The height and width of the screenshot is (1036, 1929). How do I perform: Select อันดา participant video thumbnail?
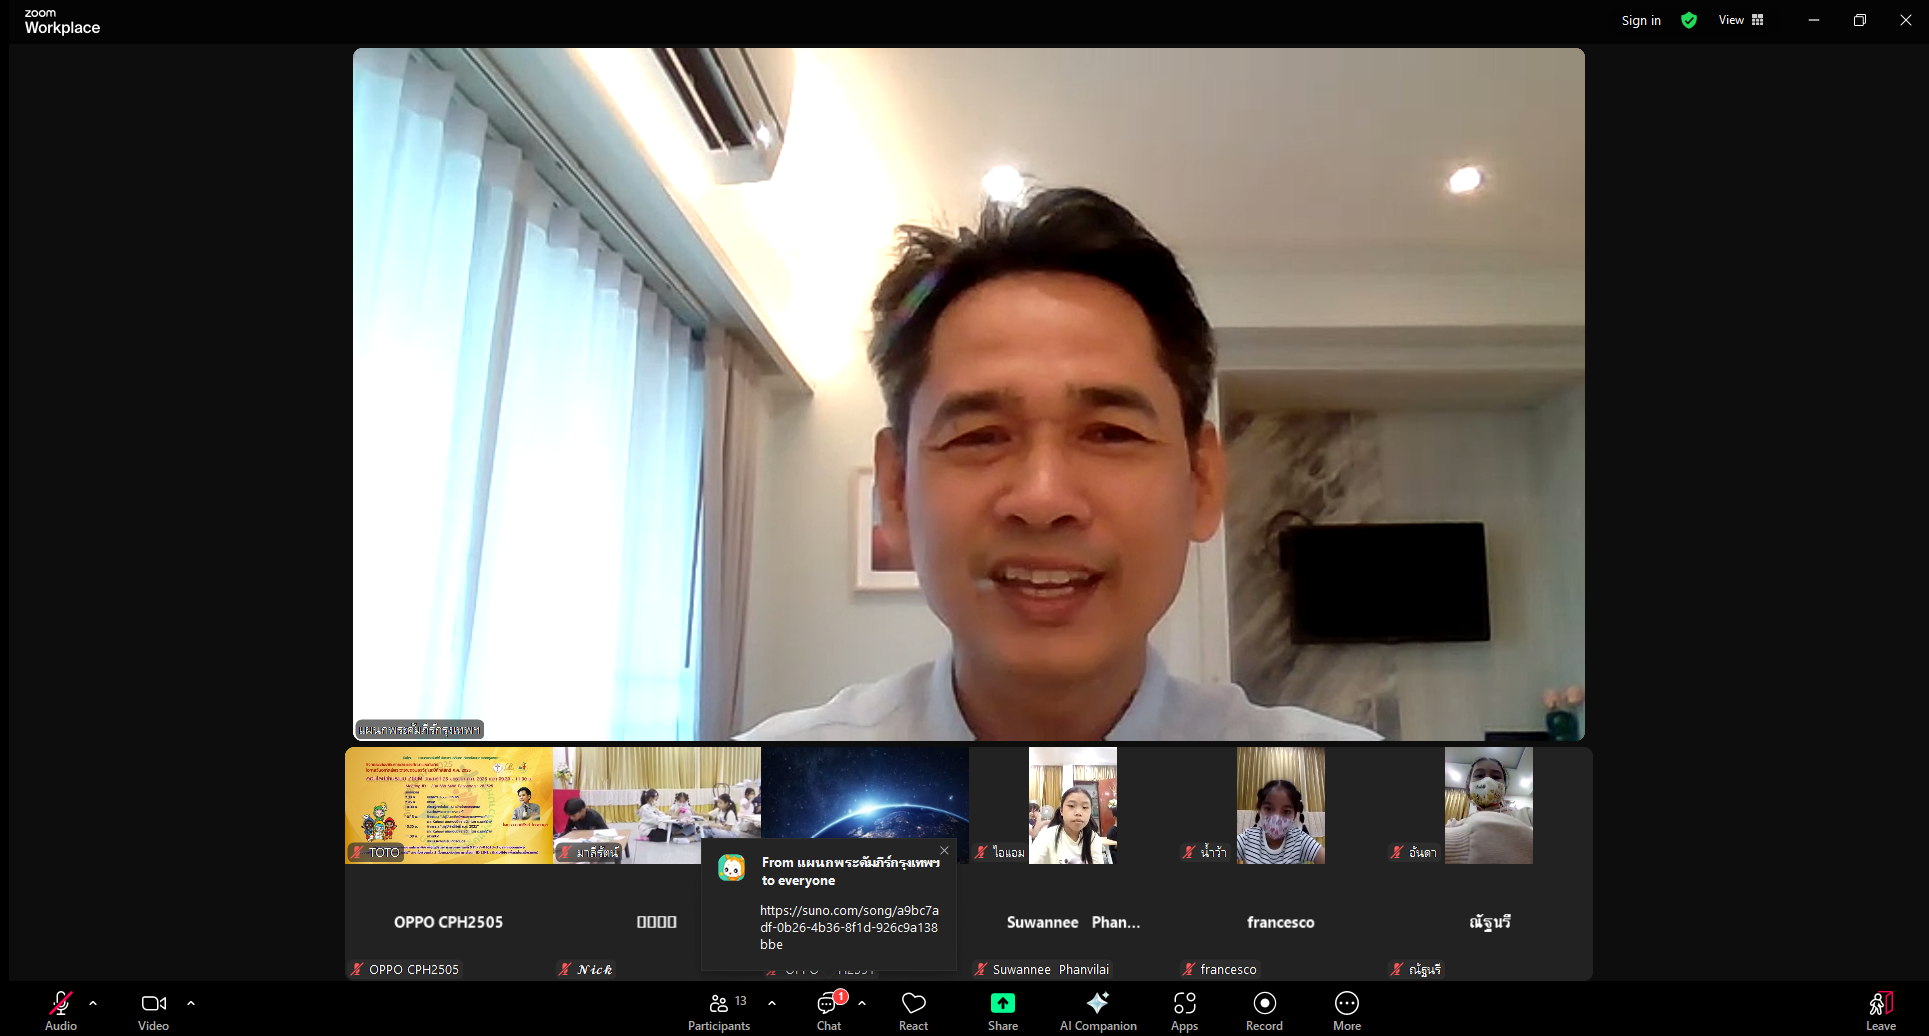coord(1489,806)
